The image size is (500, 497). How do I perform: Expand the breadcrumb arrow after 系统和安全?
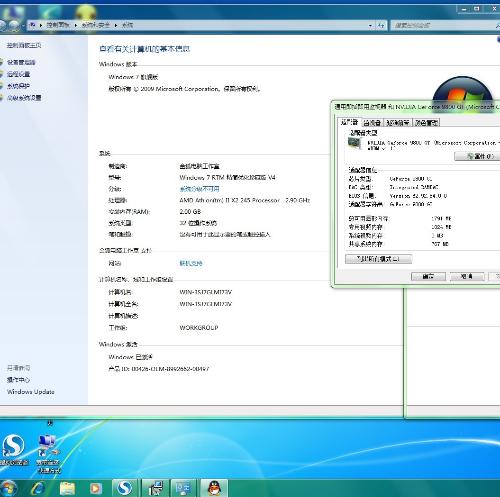coord(116,25)
